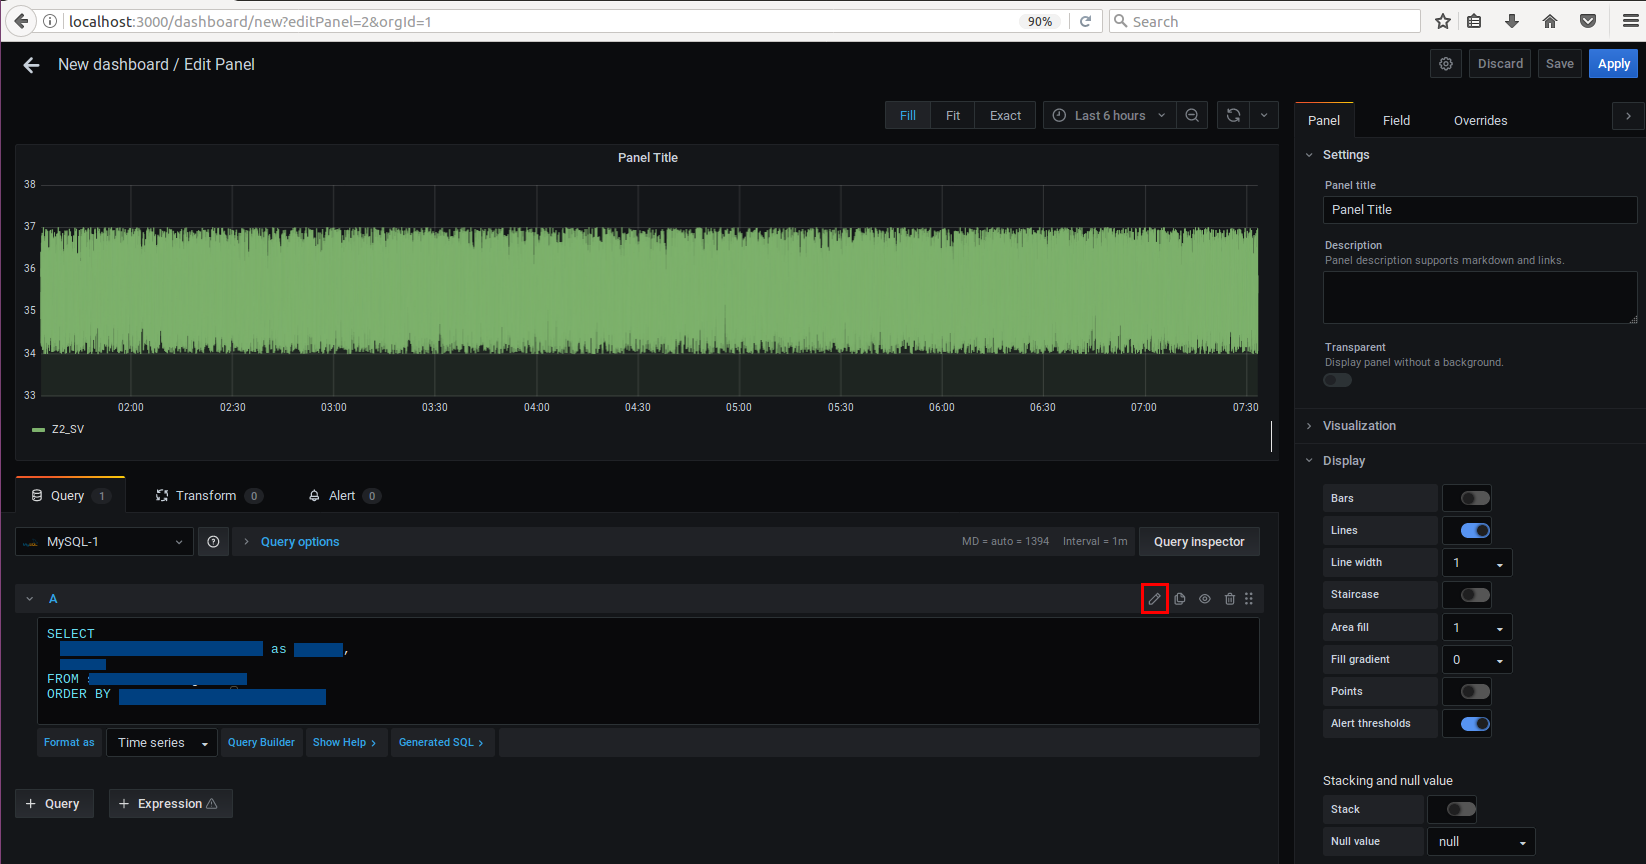1646x864 pixels.
Task: Open Format as Time series dropdown
Action: click(x=162, y=743)
